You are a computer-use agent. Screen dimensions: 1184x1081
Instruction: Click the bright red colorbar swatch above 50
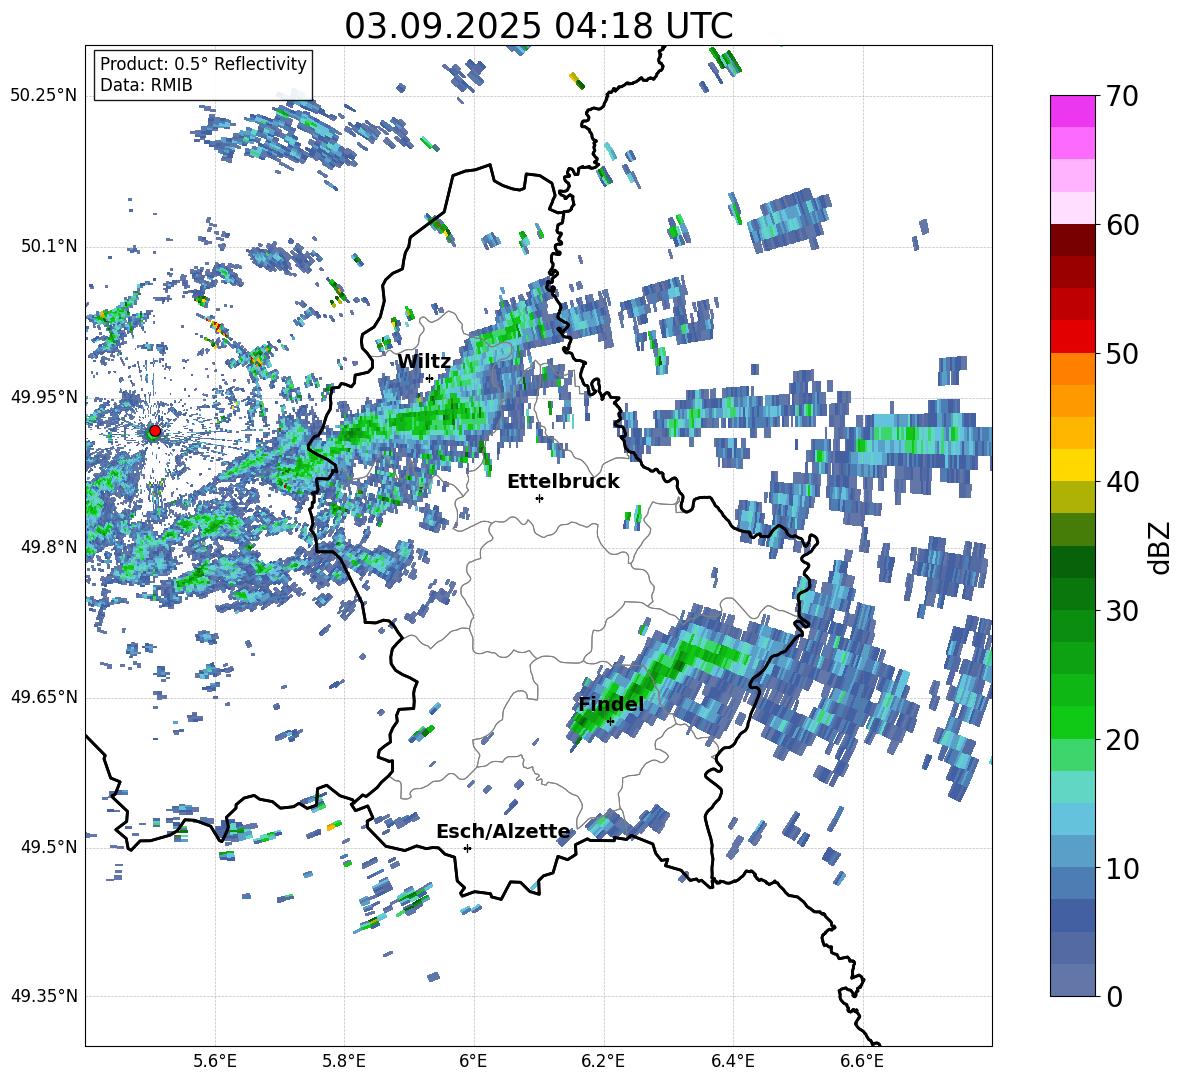pos(1072,336)
